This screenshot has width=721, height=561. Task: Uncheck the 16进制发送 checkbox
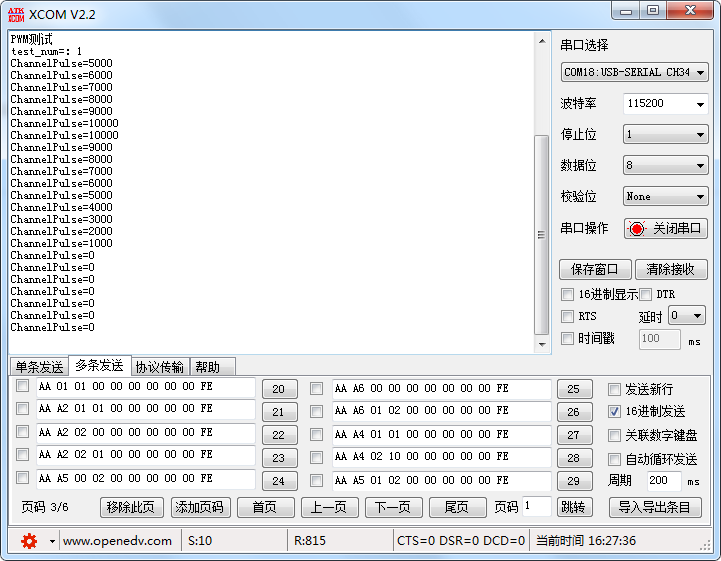614,412
